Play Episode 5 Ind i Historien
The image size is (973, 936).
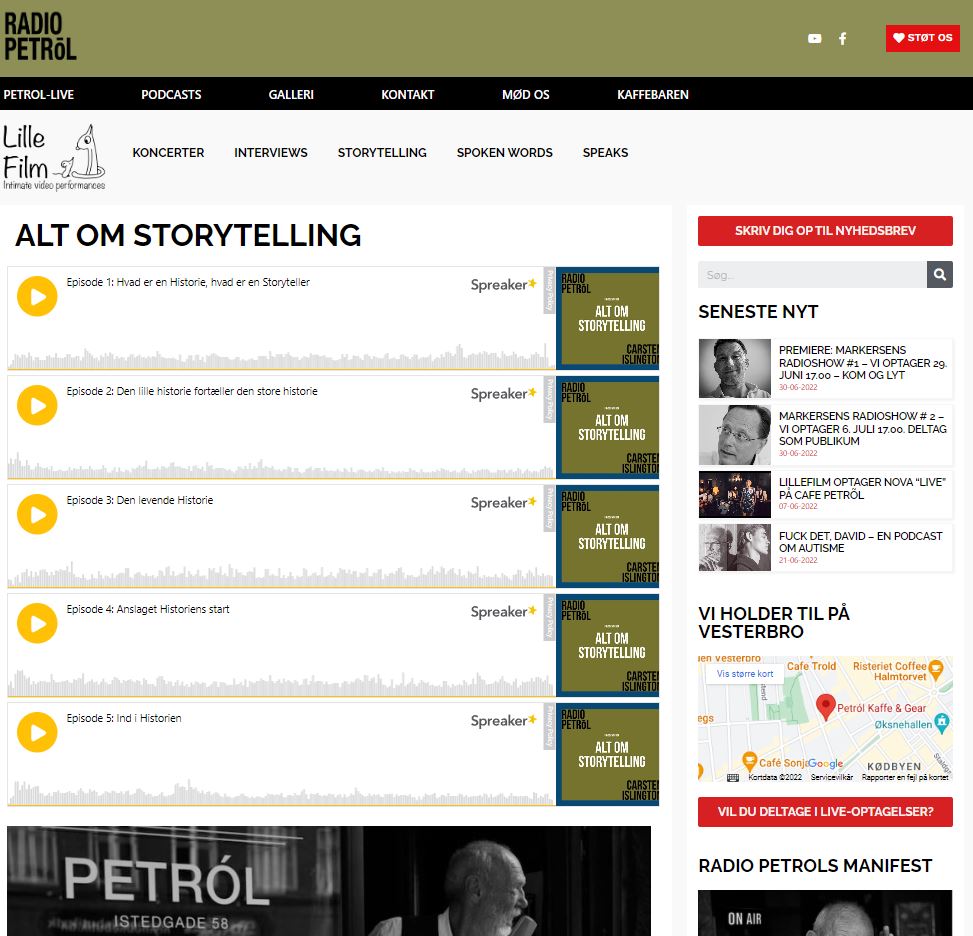tap(37, 732)
